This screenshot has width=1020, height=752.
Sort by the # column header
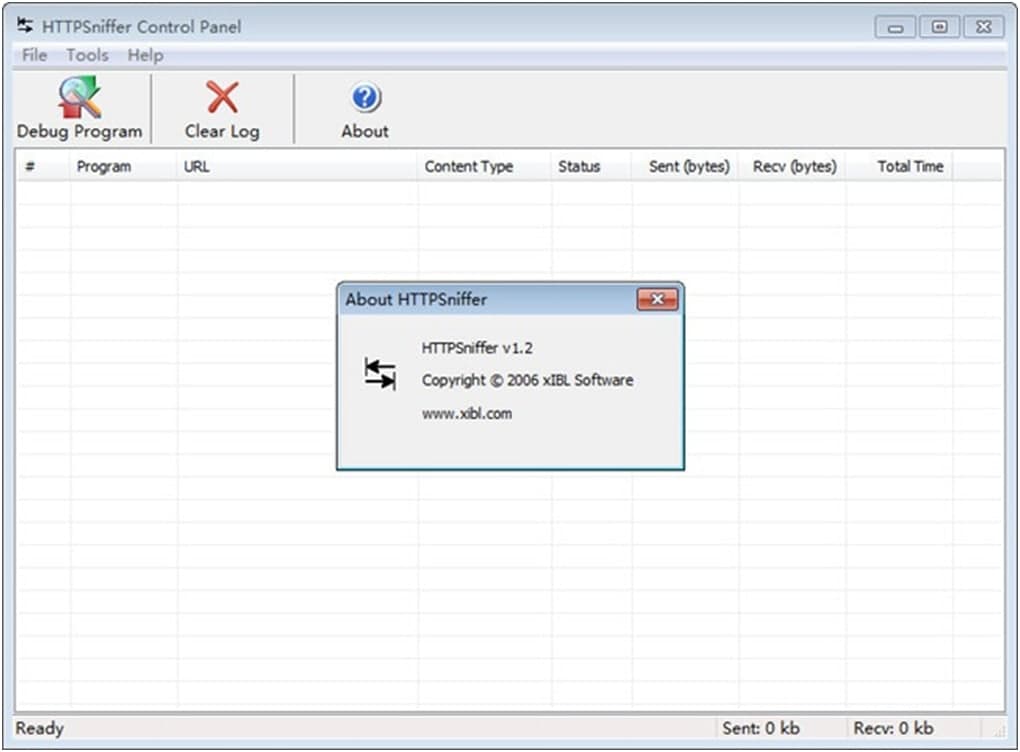coord(42,167)
